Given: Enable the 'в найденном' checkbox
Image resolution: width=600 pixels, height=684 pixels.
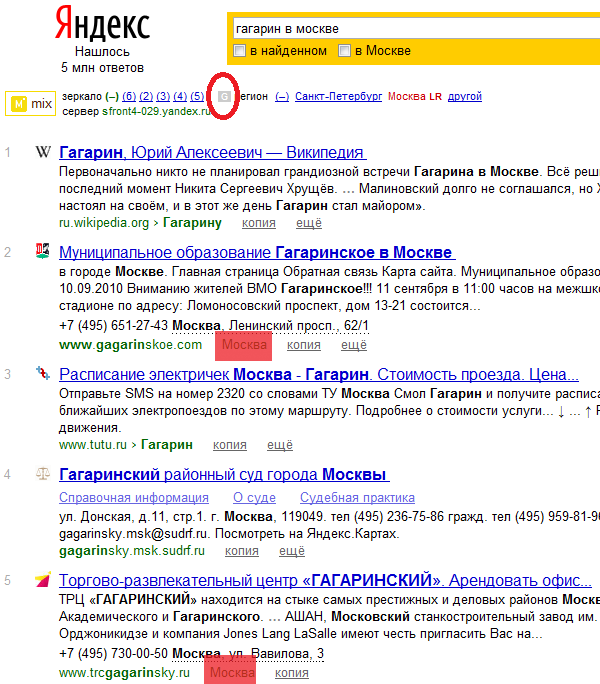Looking at the screenshot, I should [239, 51].
